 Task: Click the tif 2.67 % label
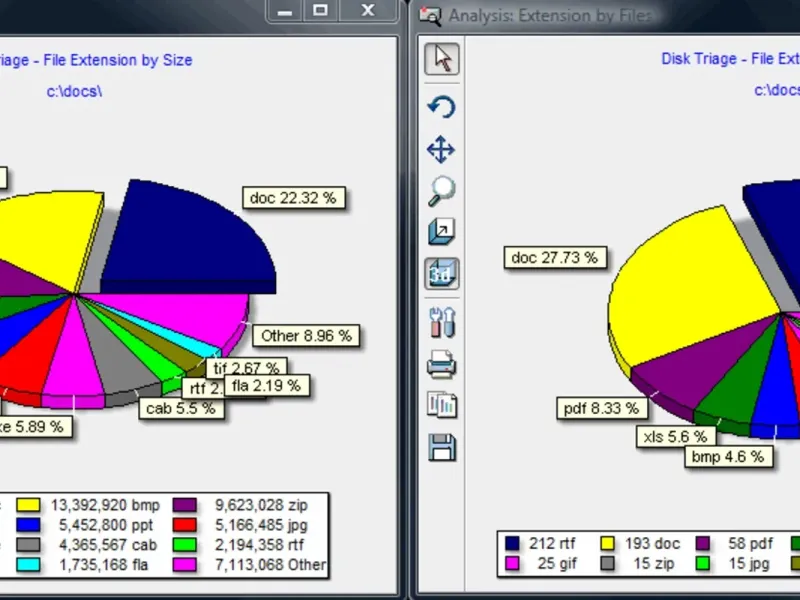(x=246, y=367)
